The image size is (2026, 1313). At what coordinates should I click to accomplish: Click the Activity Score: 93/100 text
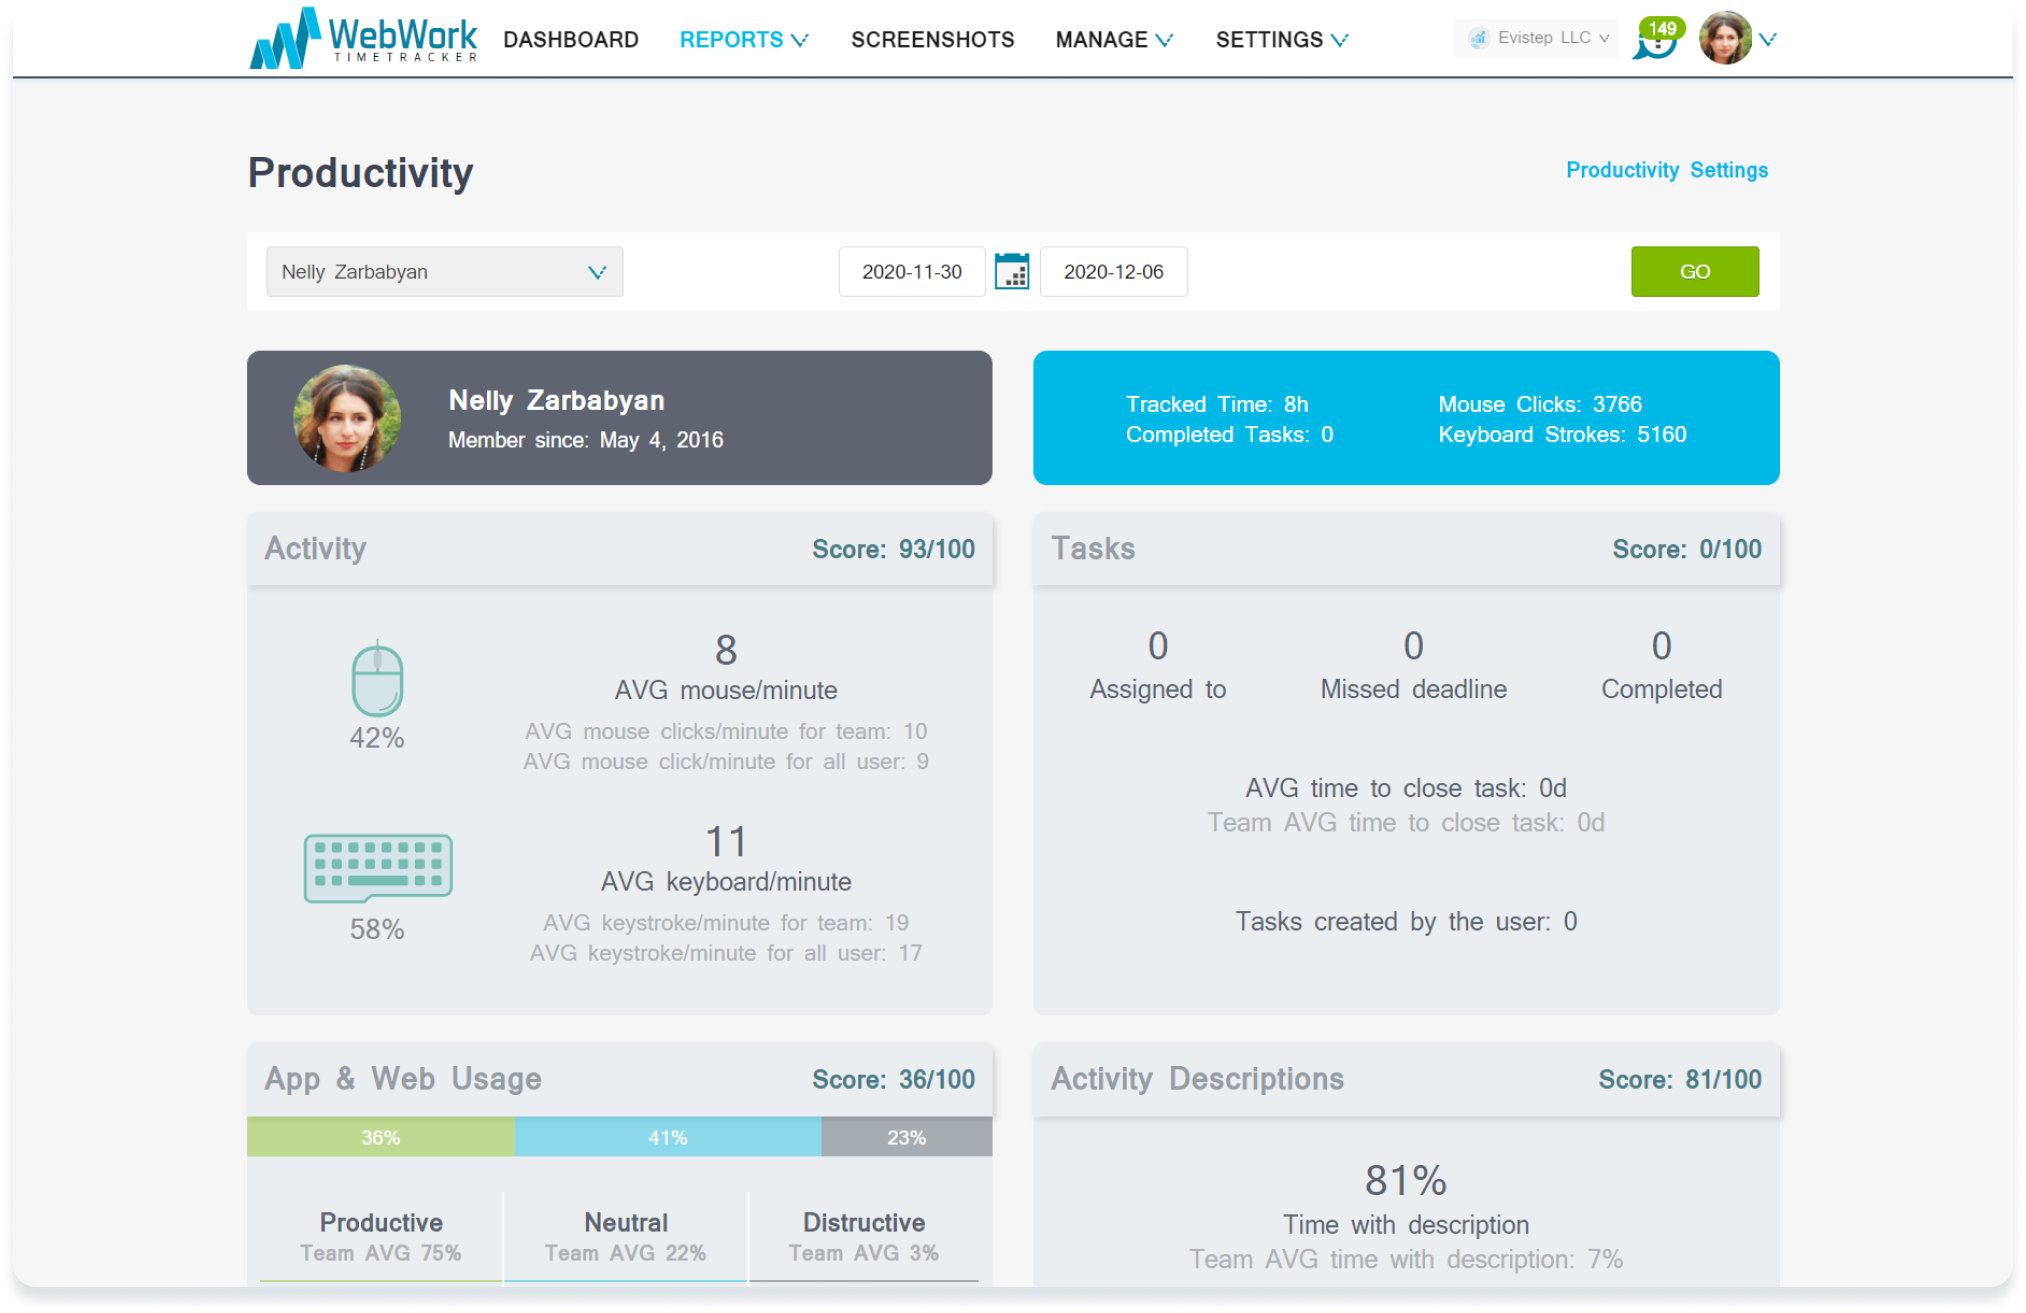pyautogui.click(x=893, y=549)
